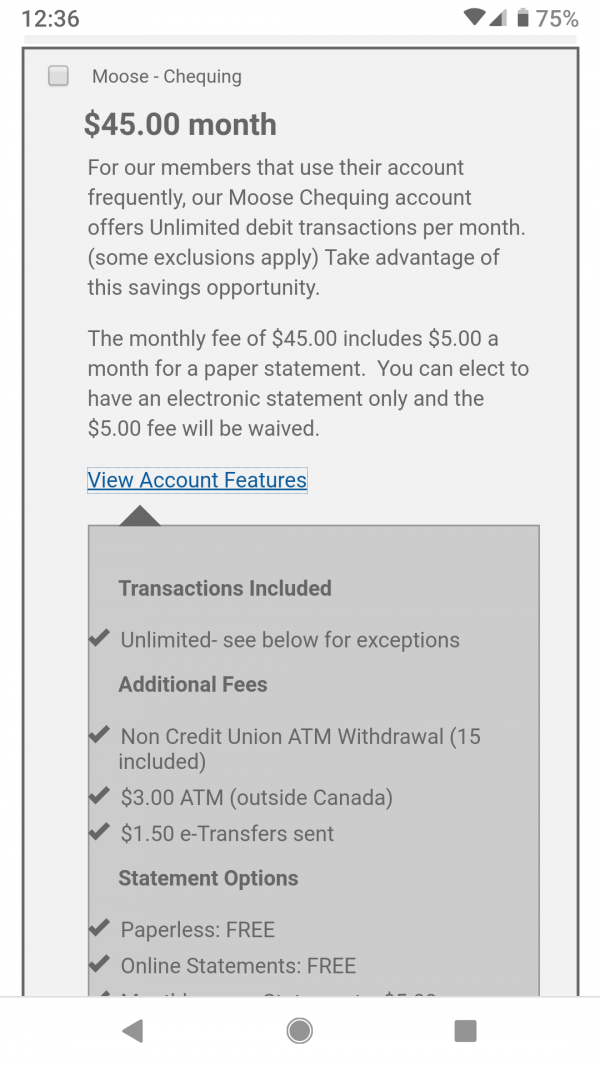Click checkmark next to Paperless: FREE
Image resolution: width=600 pixels, height=1066 pixels.
99,928
